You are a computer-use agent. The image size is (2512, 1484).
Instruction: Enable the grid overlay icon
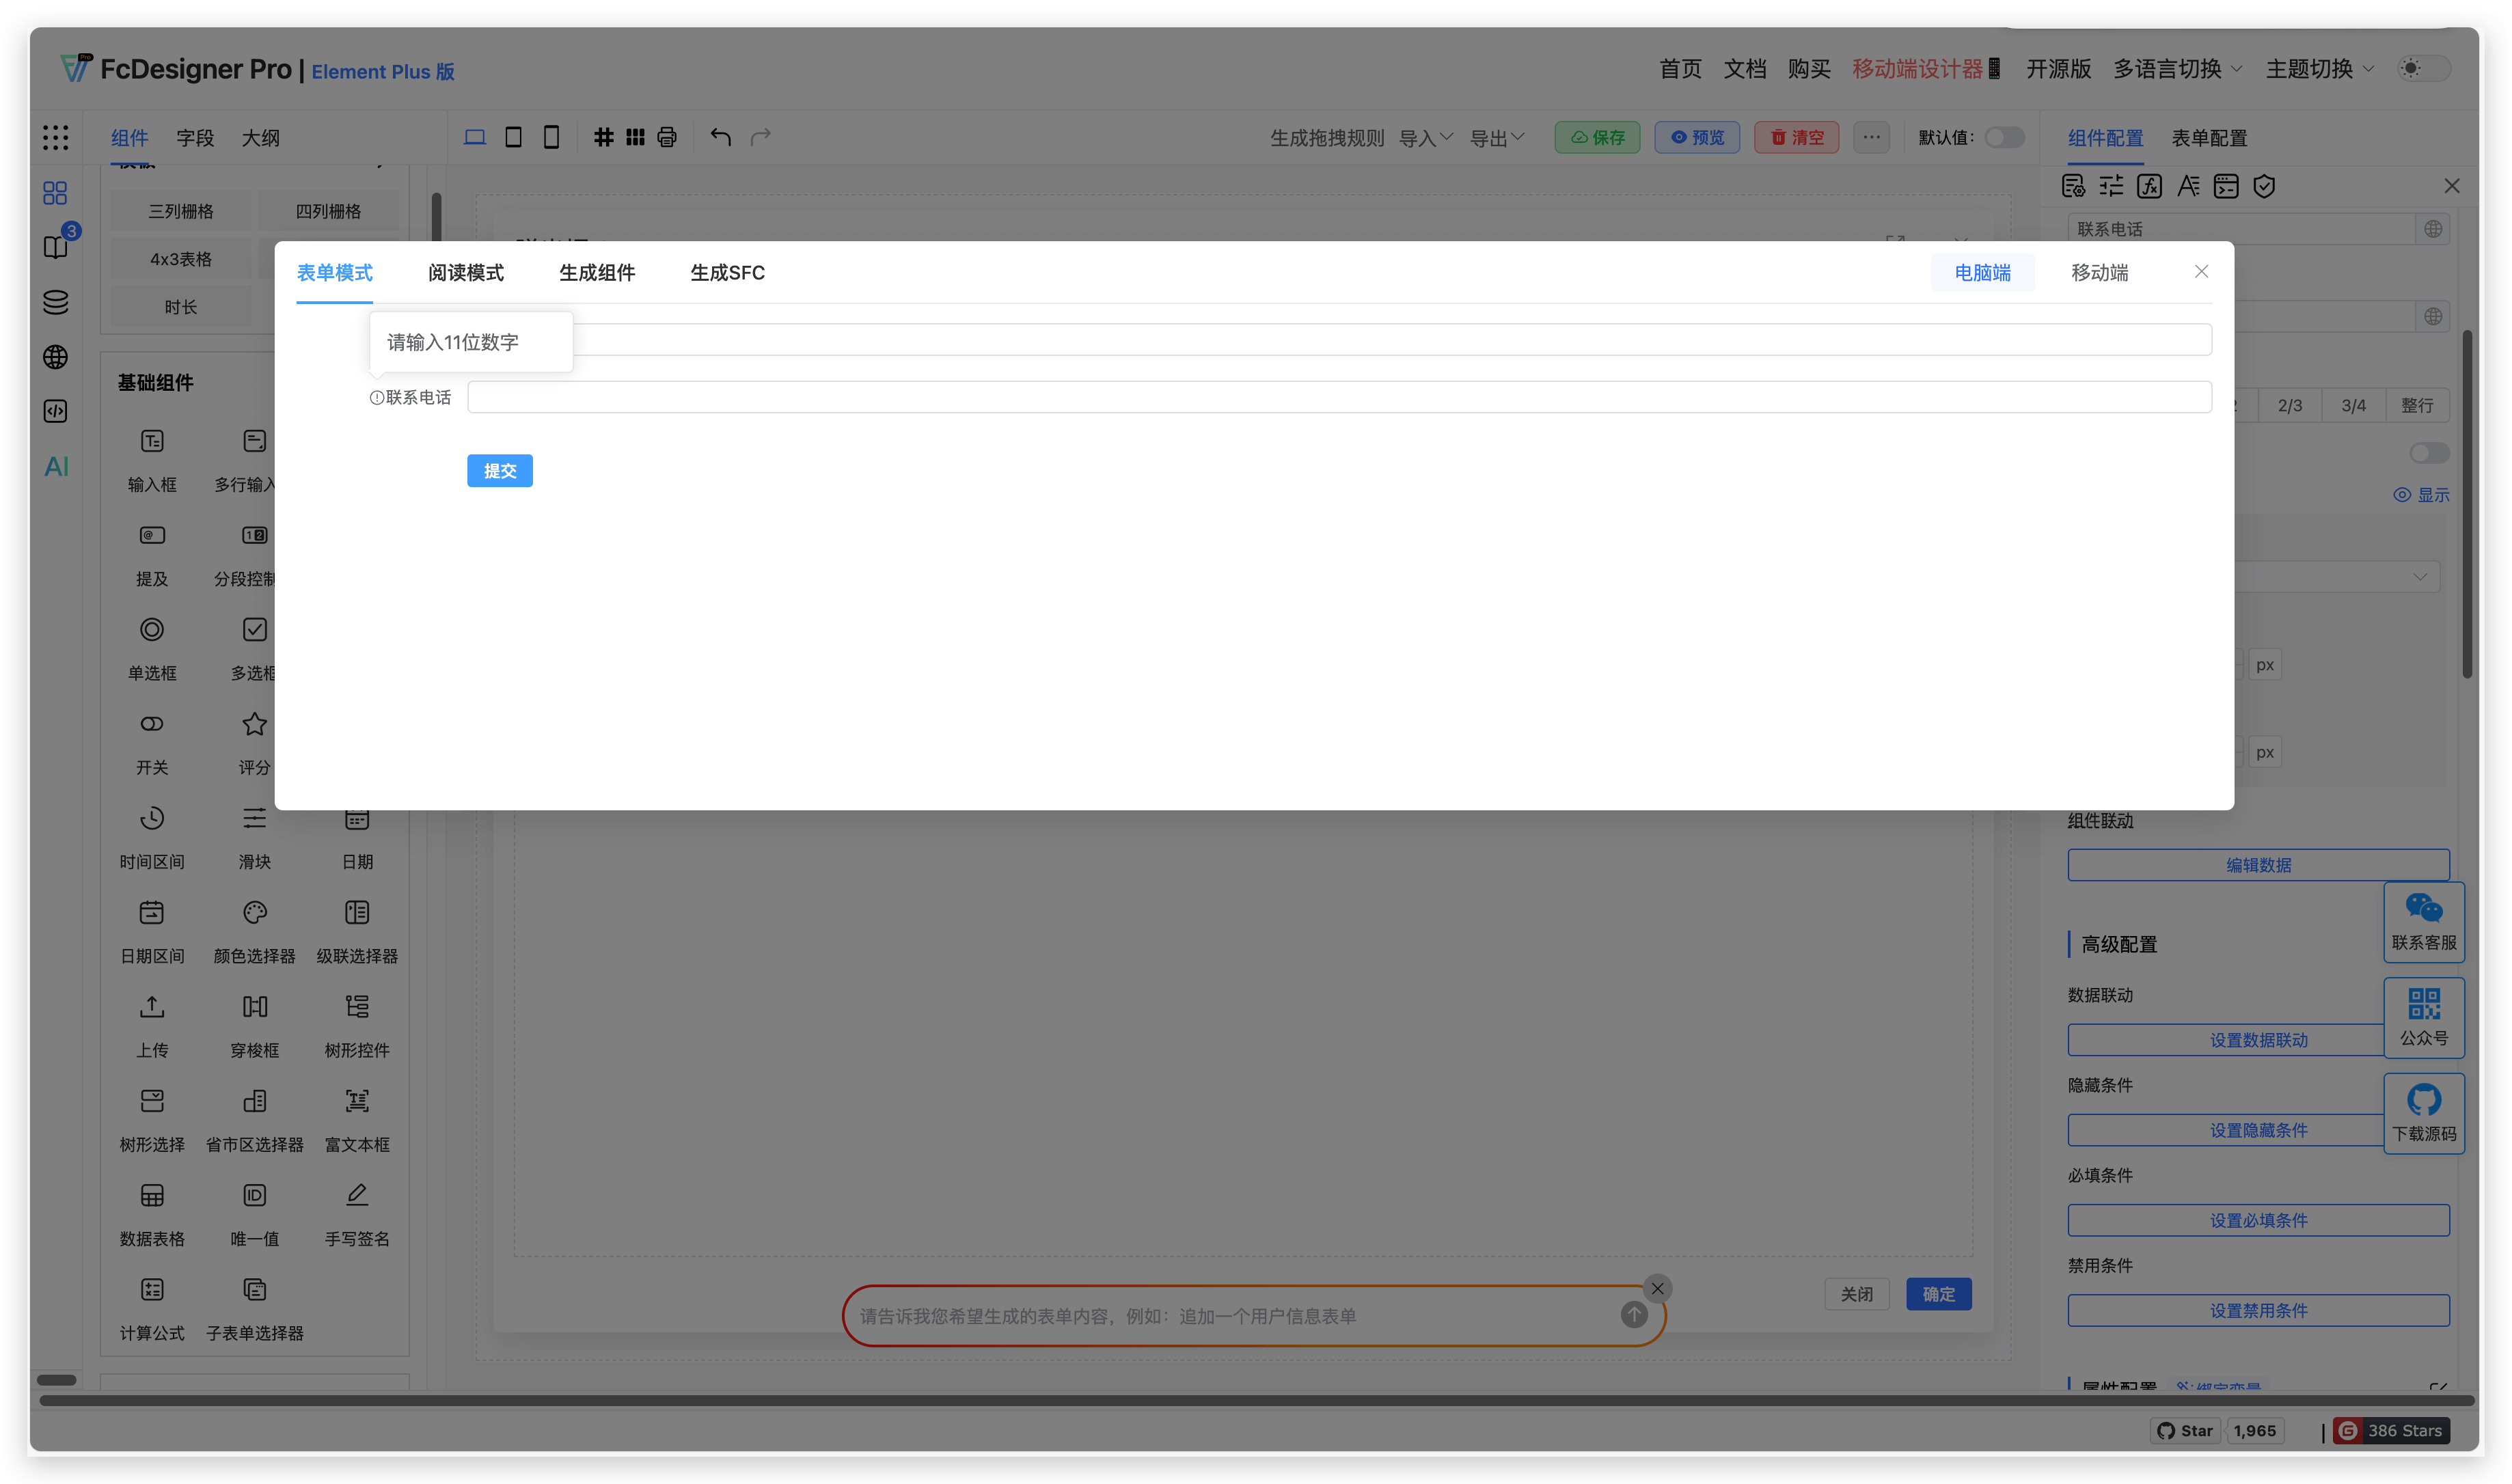604,137
